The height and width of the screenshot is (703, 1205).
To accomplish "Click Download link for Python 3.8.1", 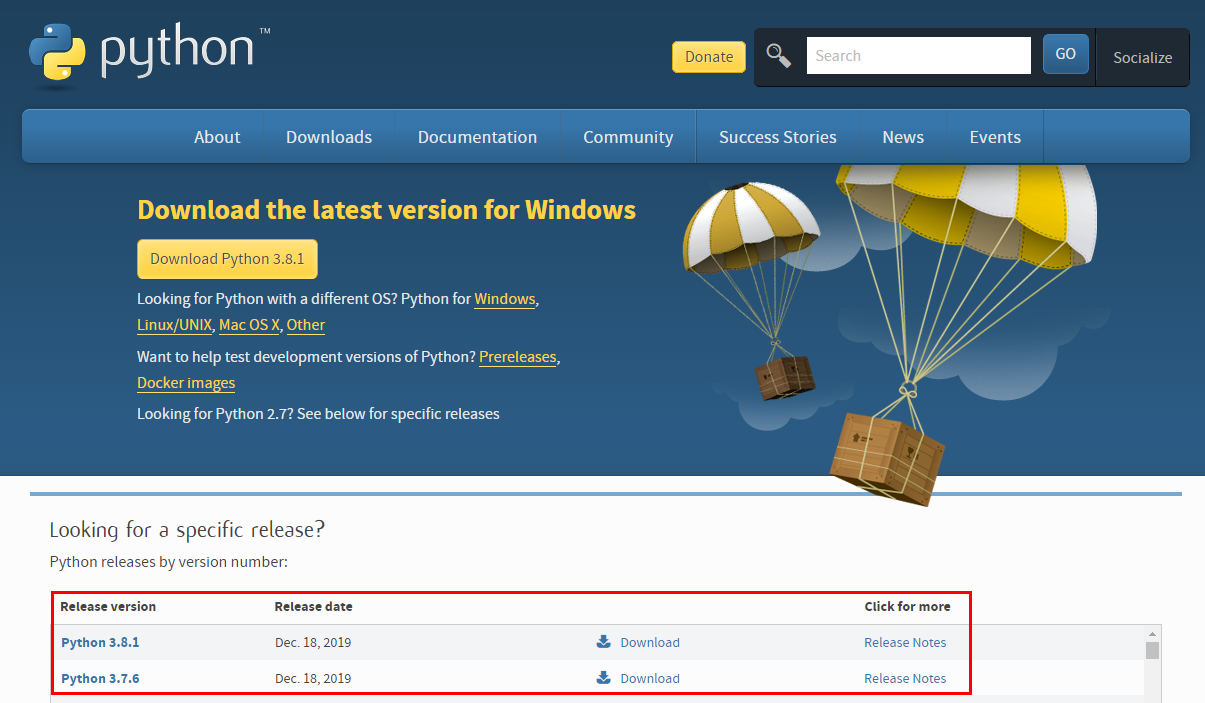I will click(x=650, y=642).
